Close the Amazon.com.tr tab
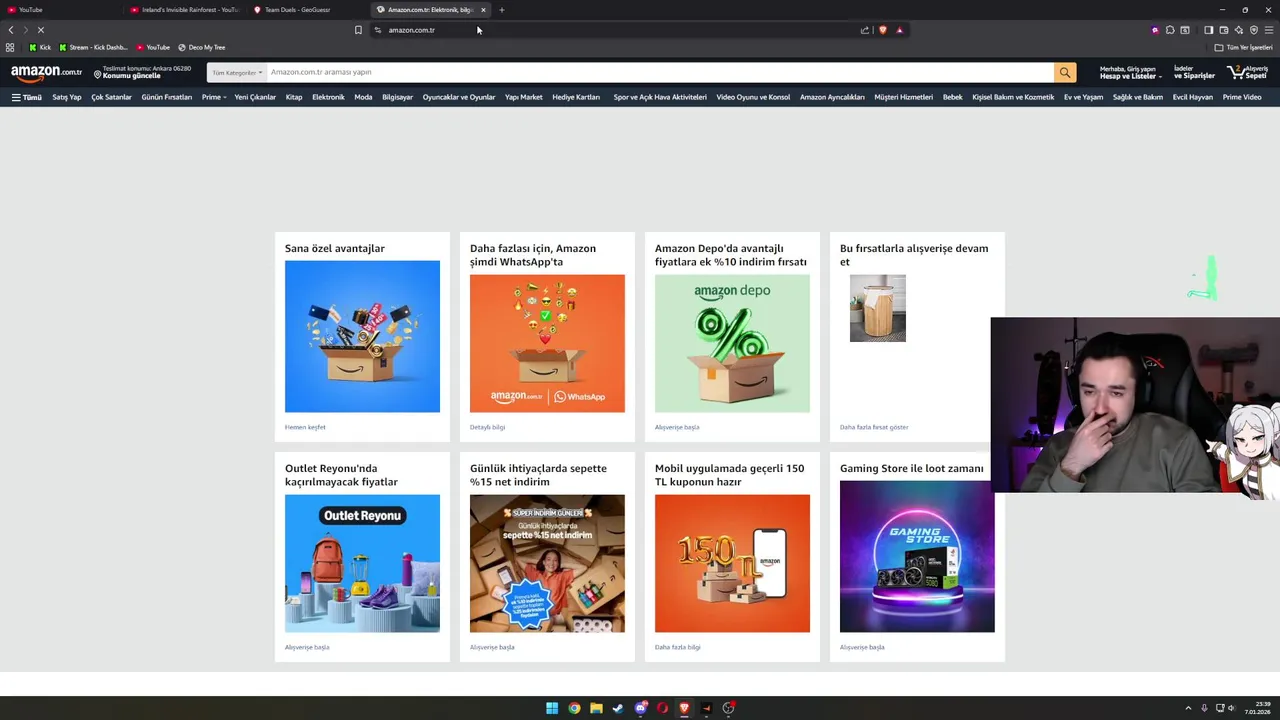 (483, 10)
